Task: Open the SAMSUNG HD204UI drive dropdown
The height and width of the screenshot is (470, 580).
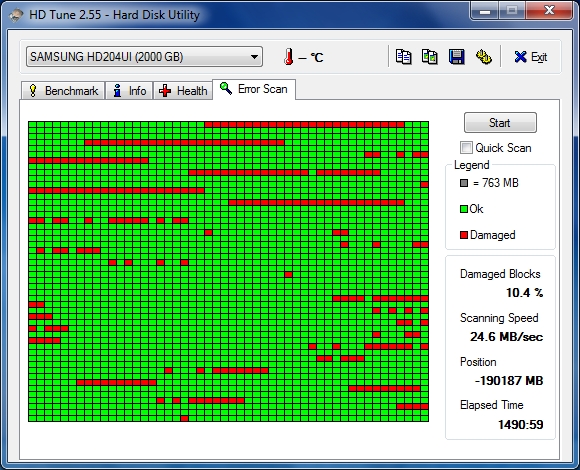Action: [x=144, y=57]
